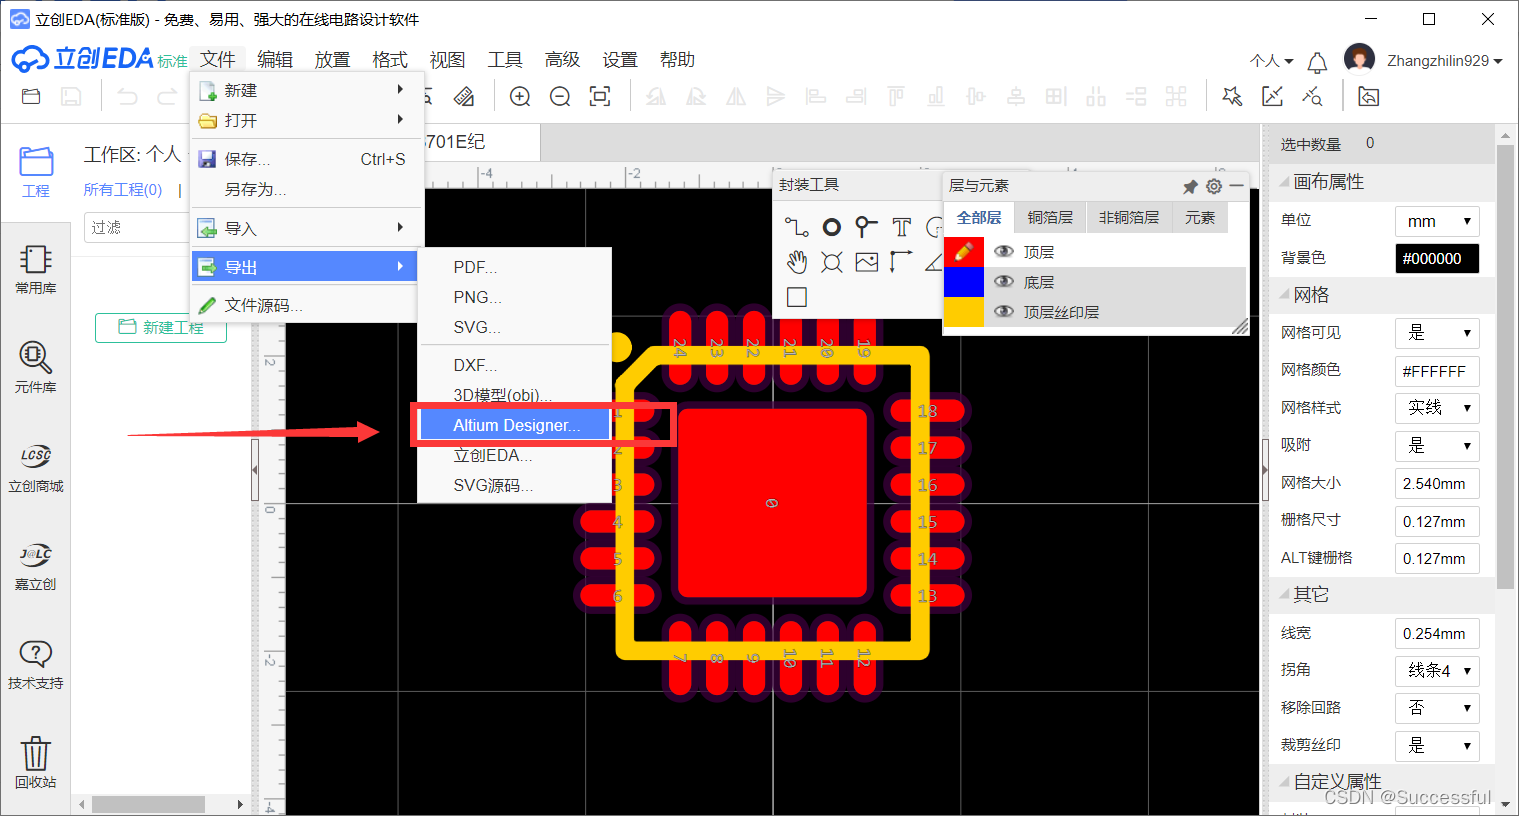Select the hole tool in 封装工具
Image resolution: width=1519 pixels, height=816 pixels.
pyautogui.click(x=831, y=262)
